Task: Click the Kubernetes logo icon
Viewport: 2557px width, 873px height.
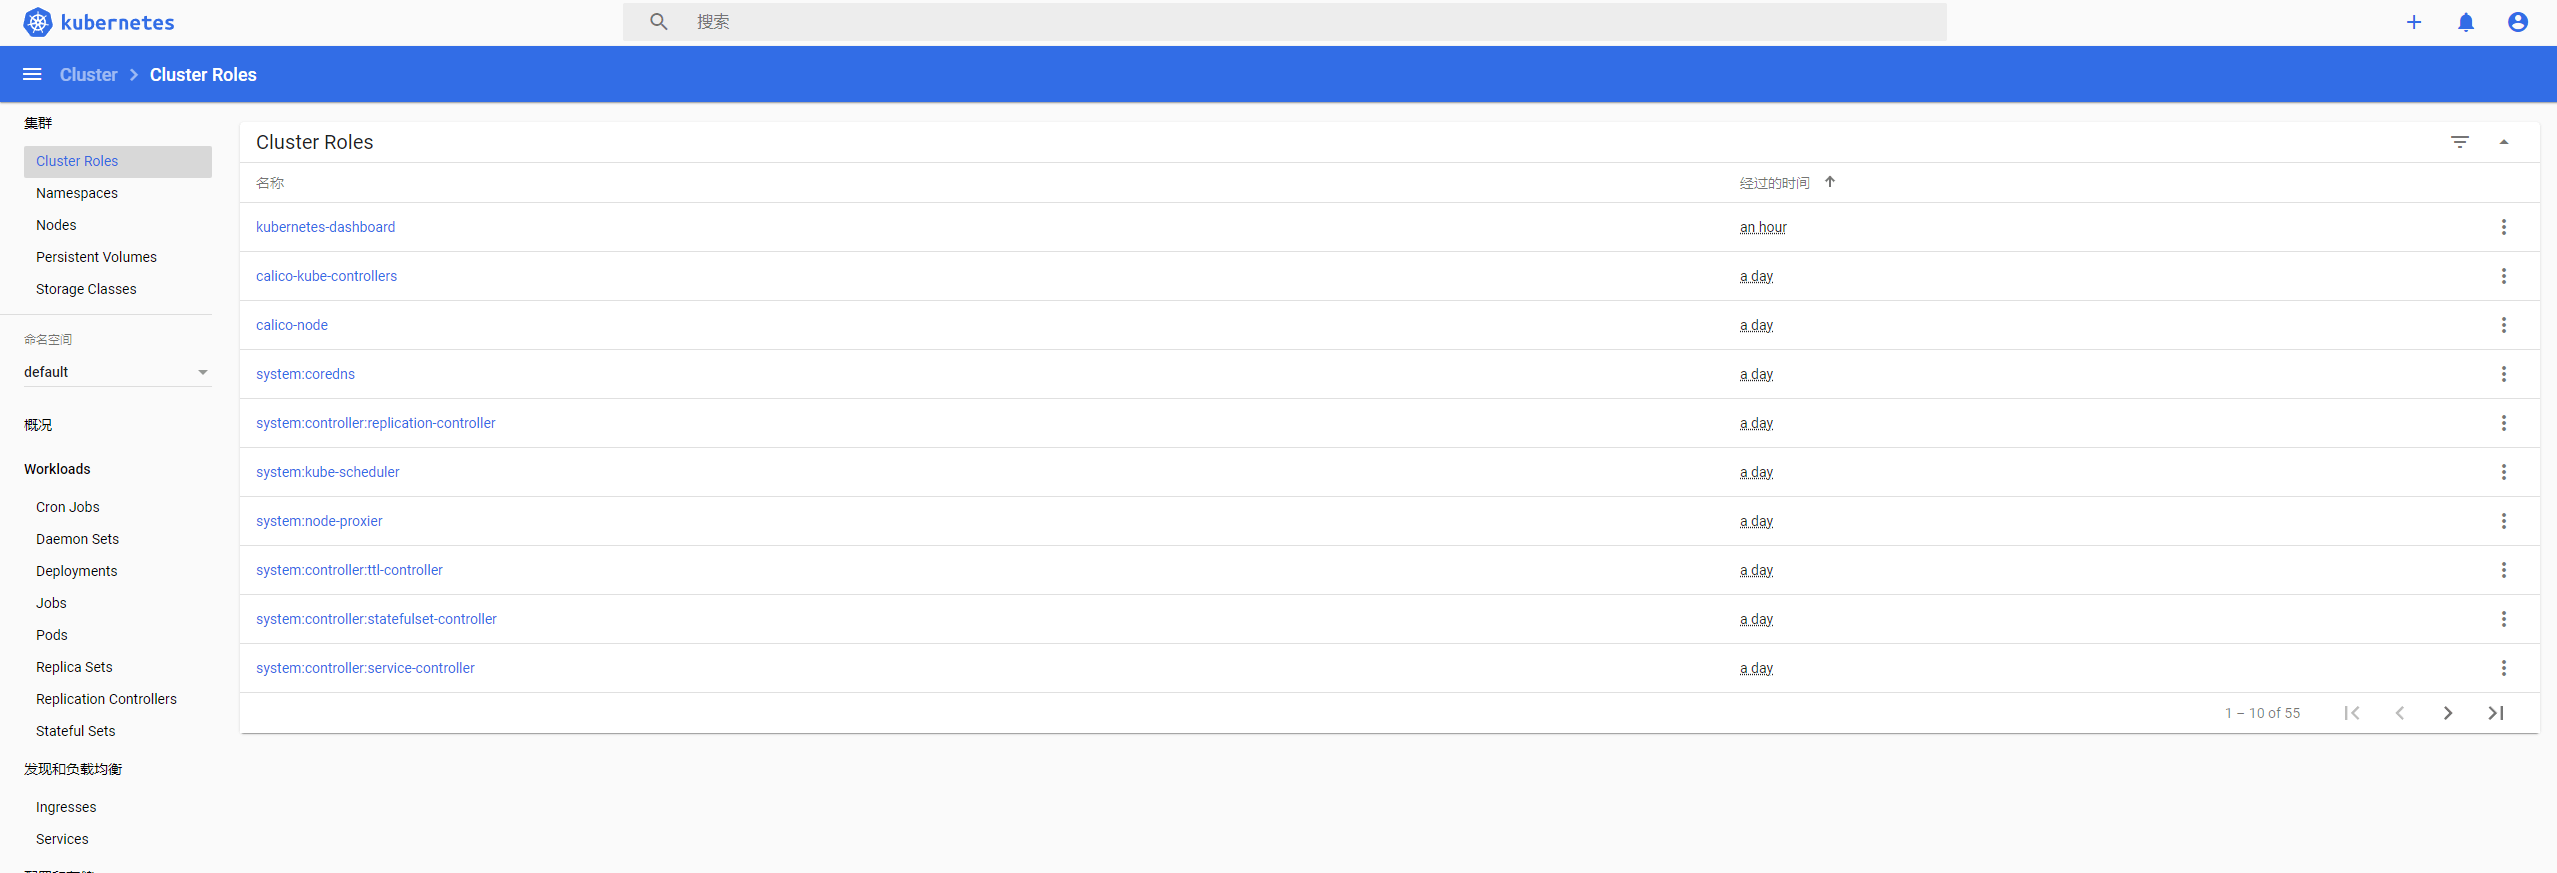Action: click(38, 22)
